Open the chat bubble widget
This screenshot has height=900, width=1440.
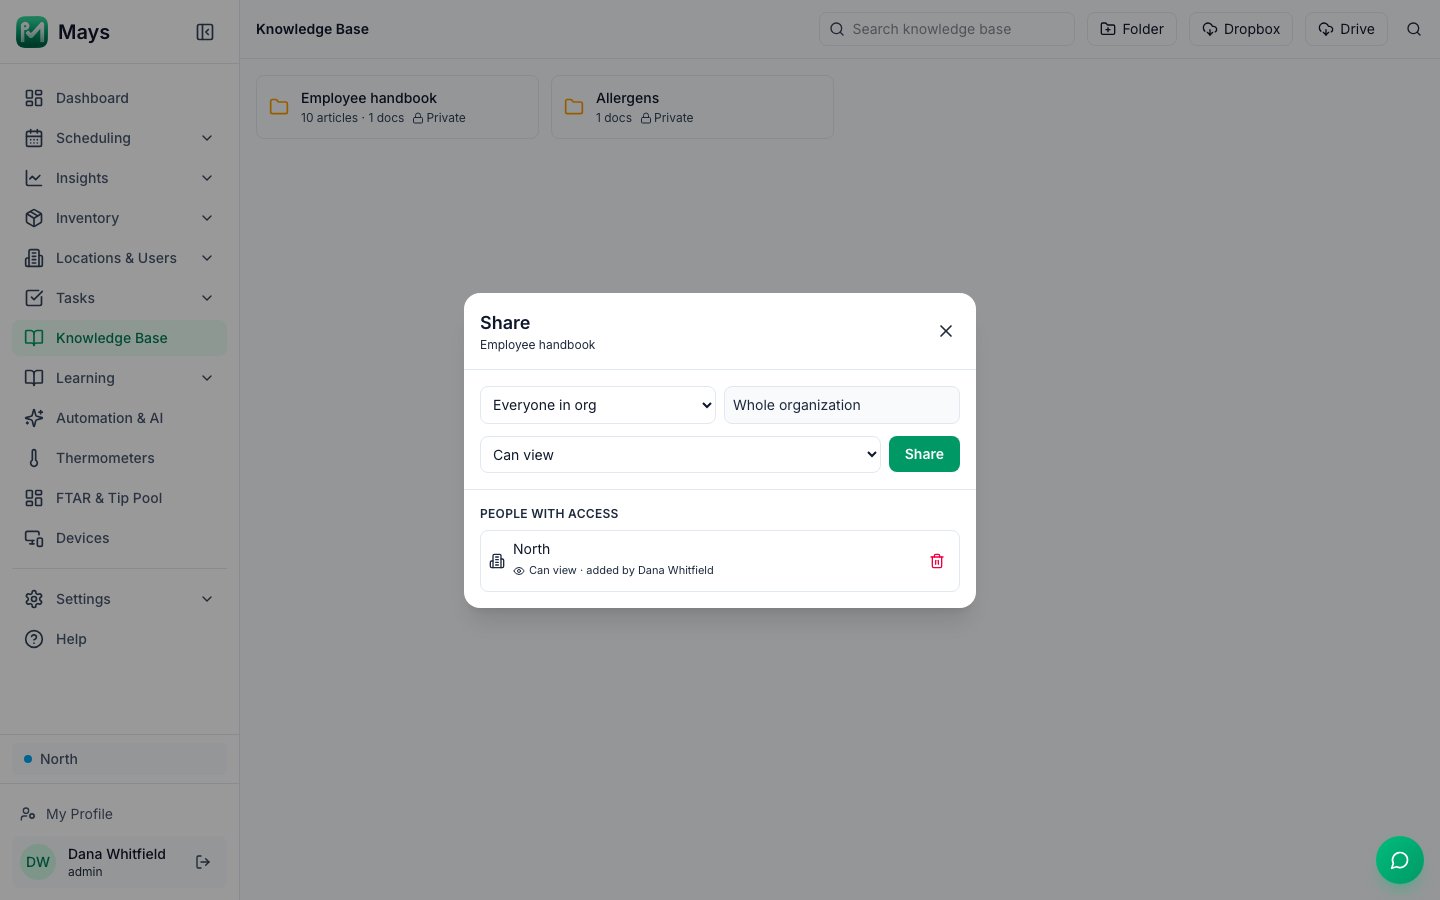tap(1400, 860)
